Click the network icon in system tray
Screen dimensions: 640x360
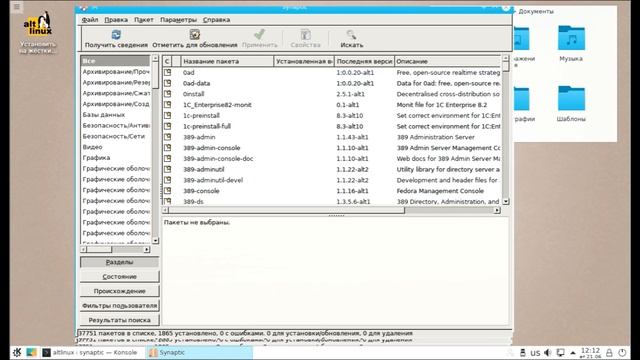point(561,352)
